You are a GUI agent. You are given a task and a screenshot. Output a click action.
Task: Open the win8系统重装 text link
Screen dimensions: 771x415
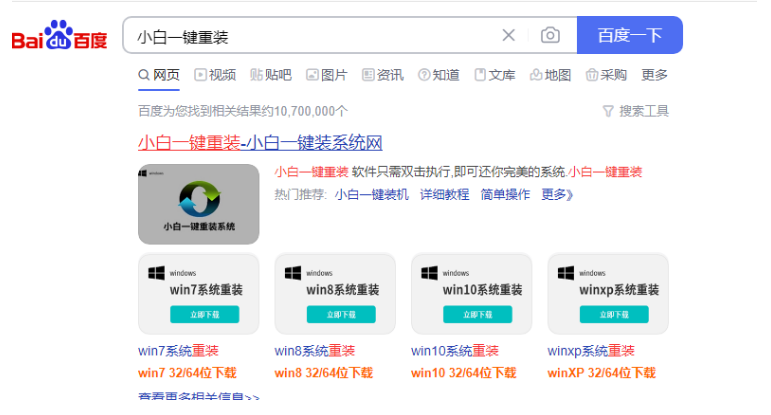[x=315, y=351]
